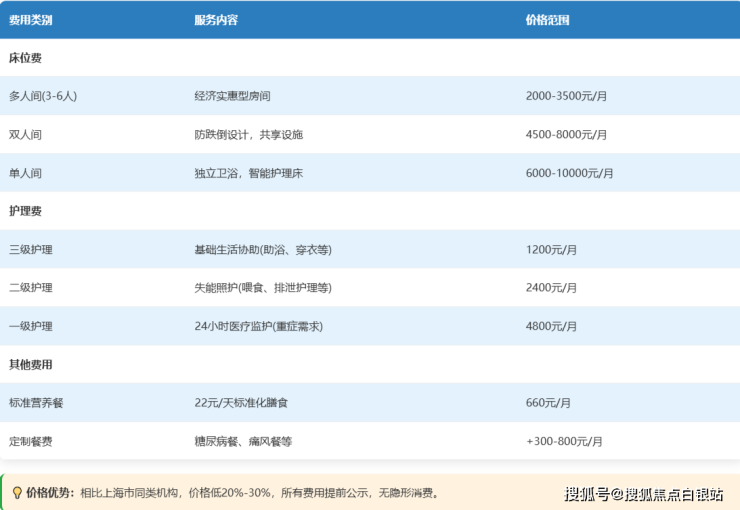
Task: Select the 其他费用 section heading
Action: point(30,365)
